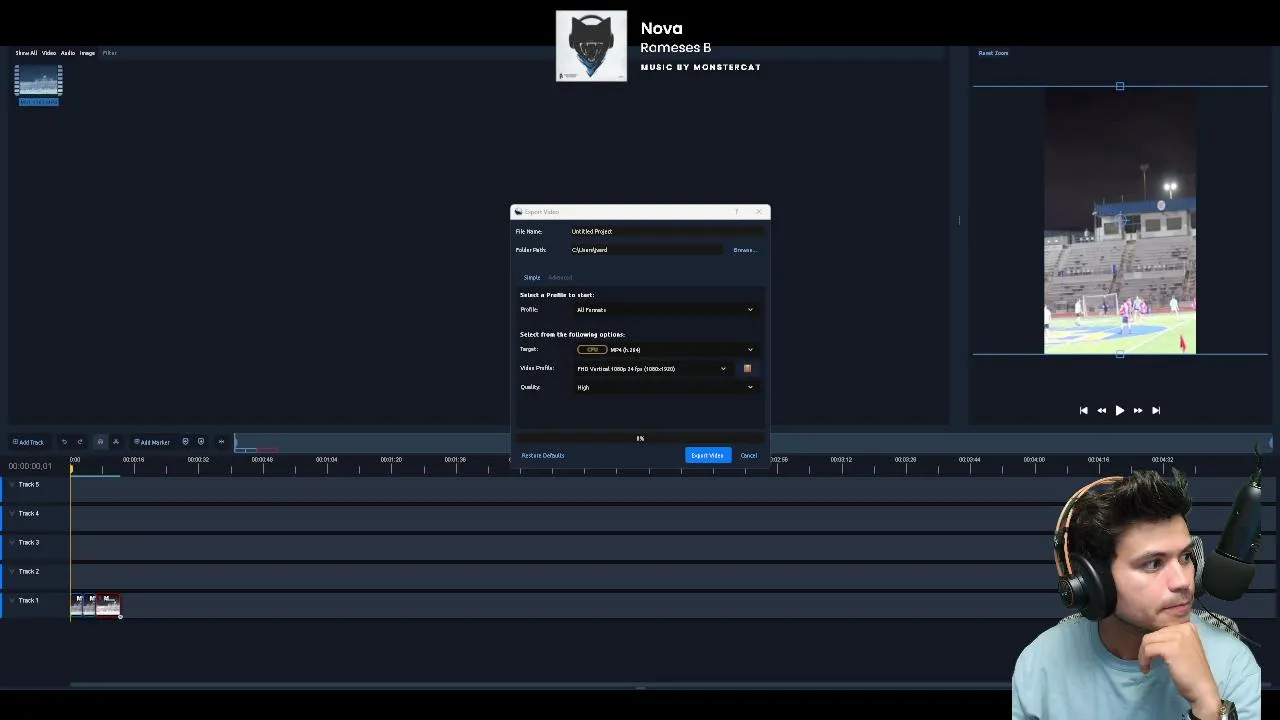
Task: Select the video clip thumbnail in media bin
Action: (39, 85)
